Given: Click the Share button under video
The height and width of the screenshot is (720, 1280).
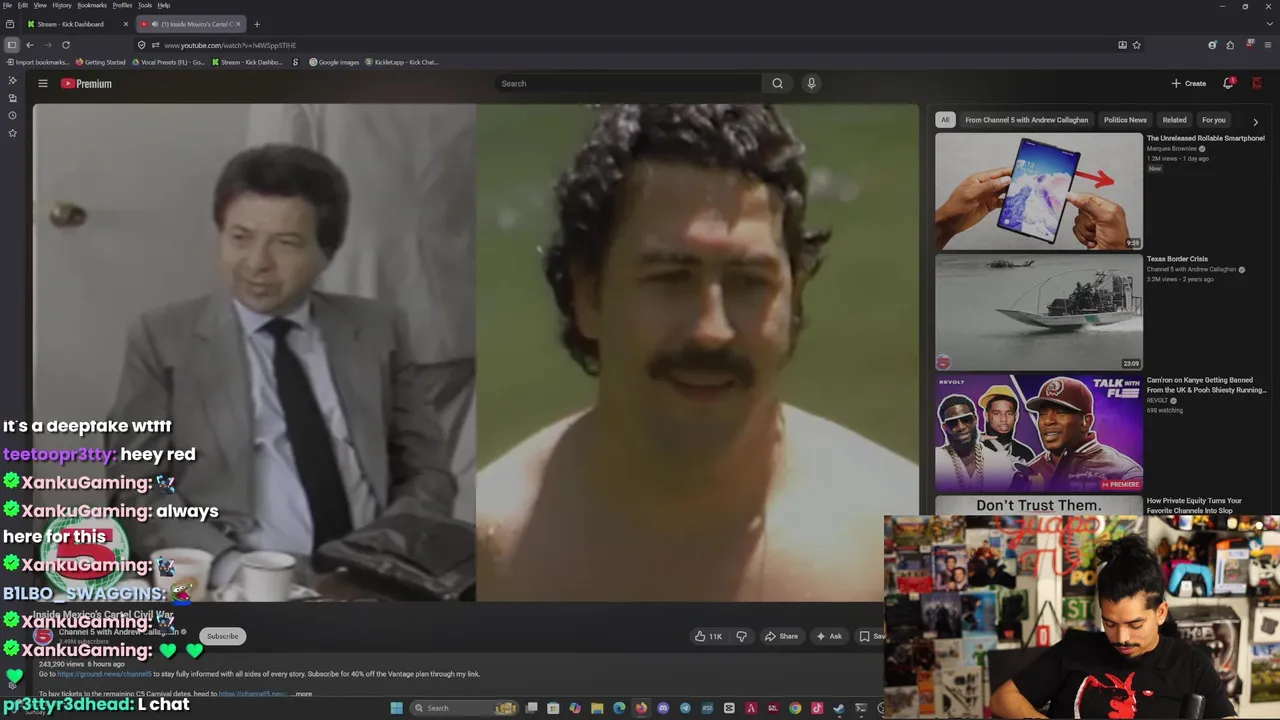Looking at the screenshot, I should 781,636.
